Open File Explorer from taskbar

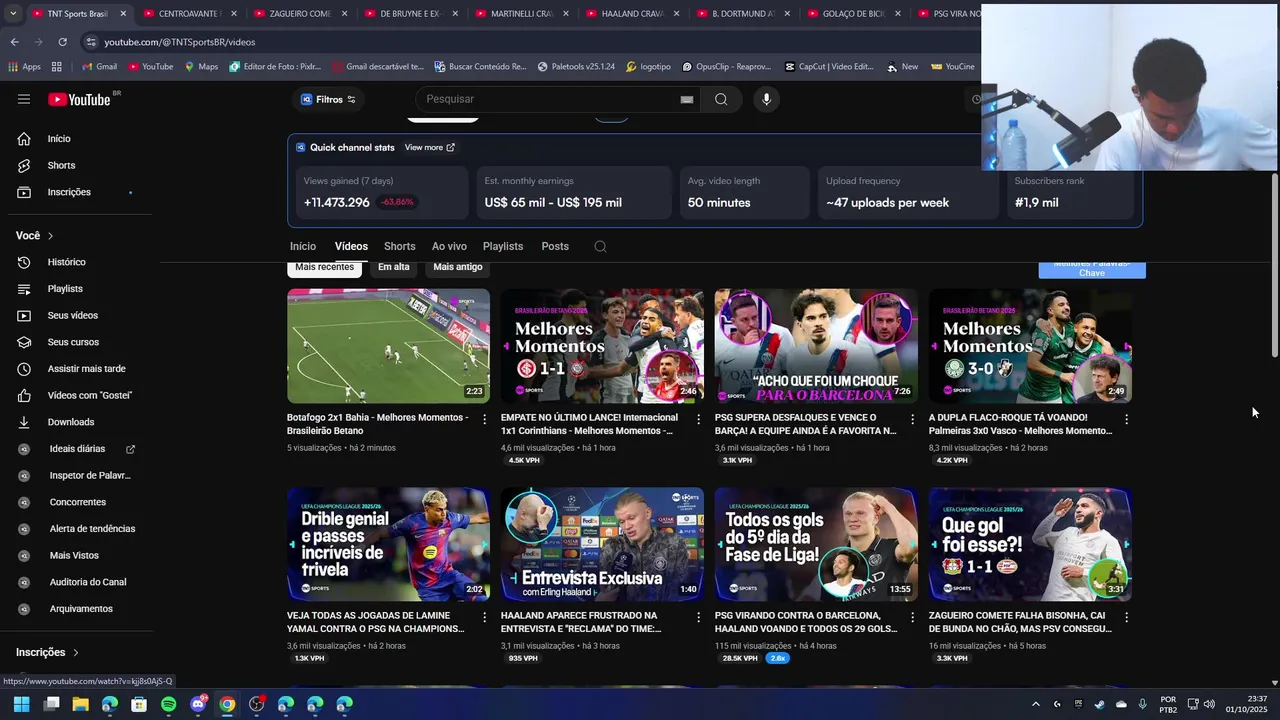[80, 704]
